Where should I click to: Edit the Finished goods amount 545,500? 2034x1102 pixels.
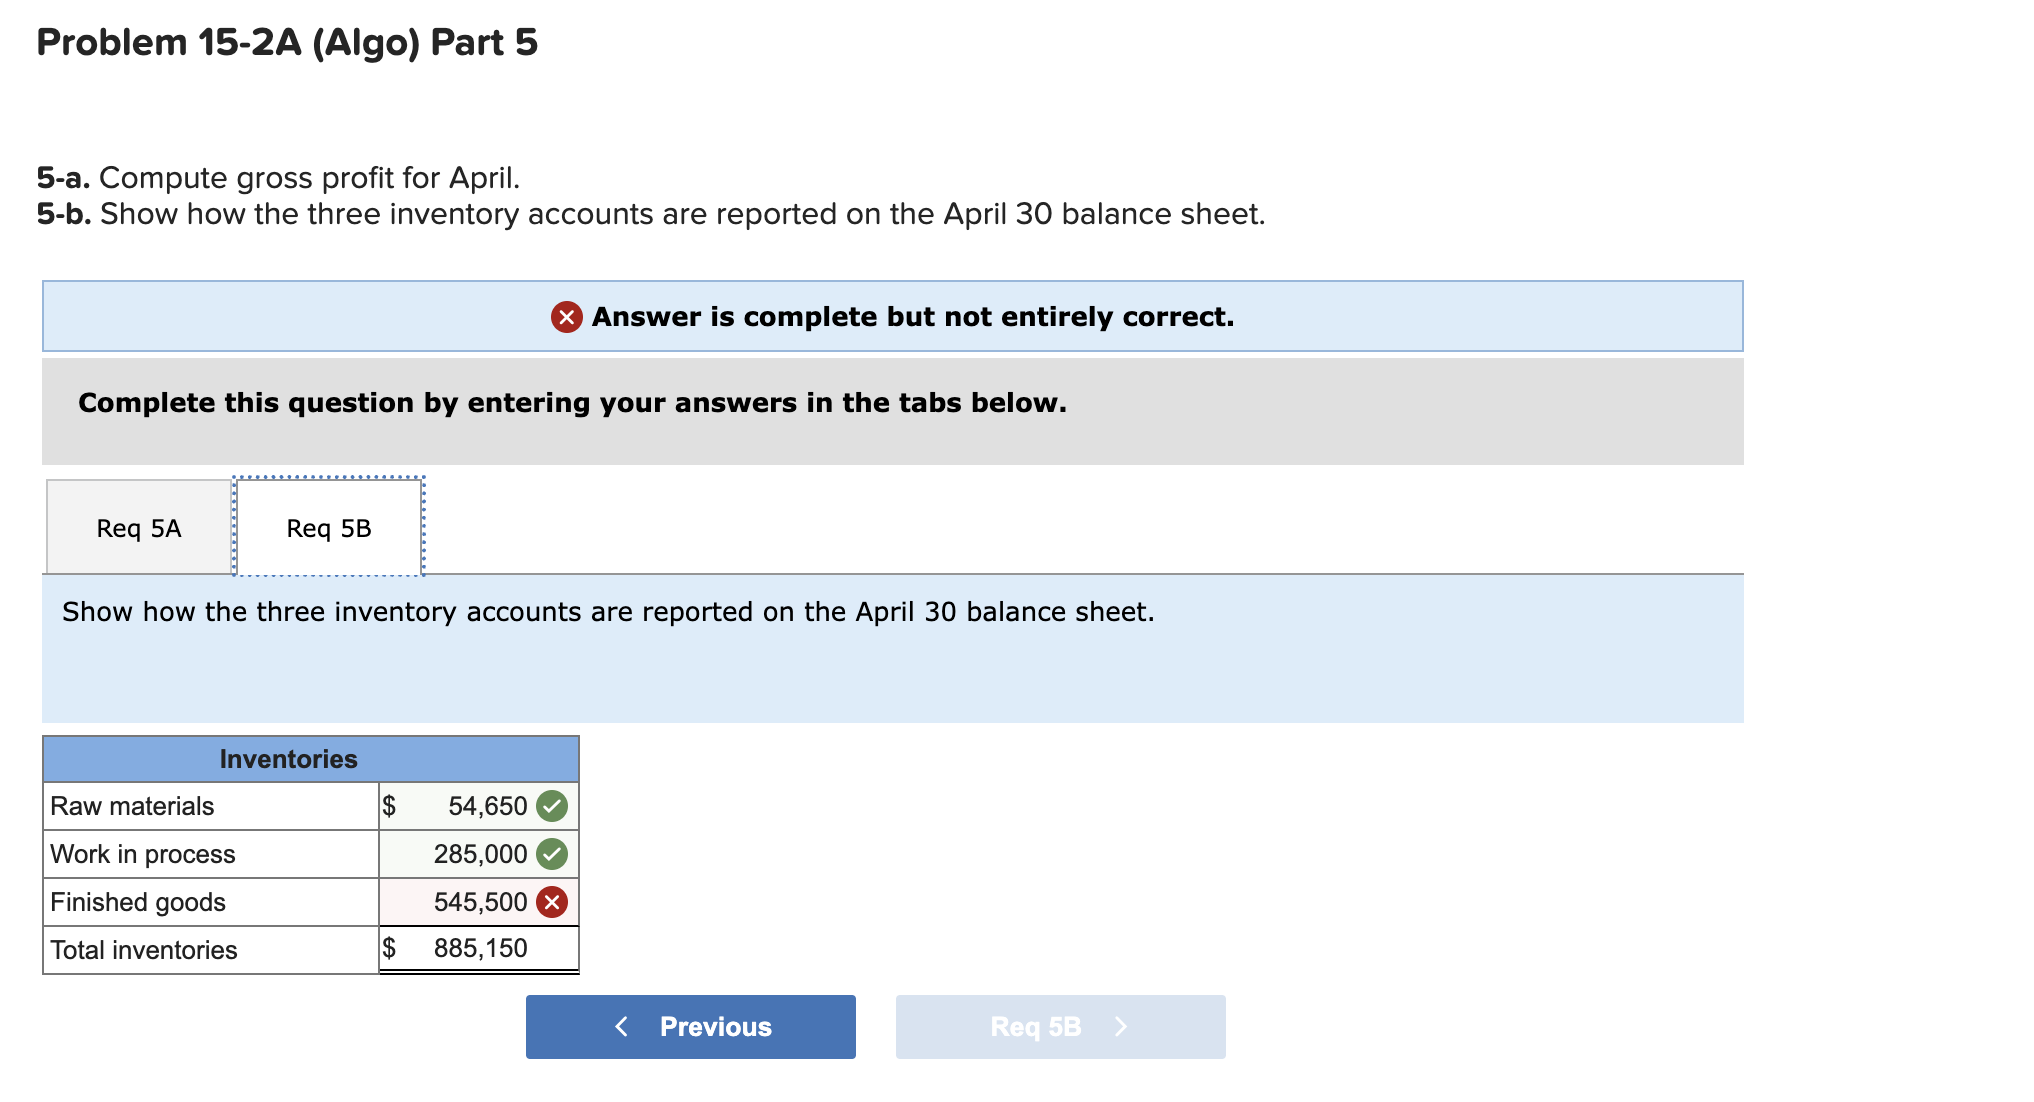(x=480, y=902)
